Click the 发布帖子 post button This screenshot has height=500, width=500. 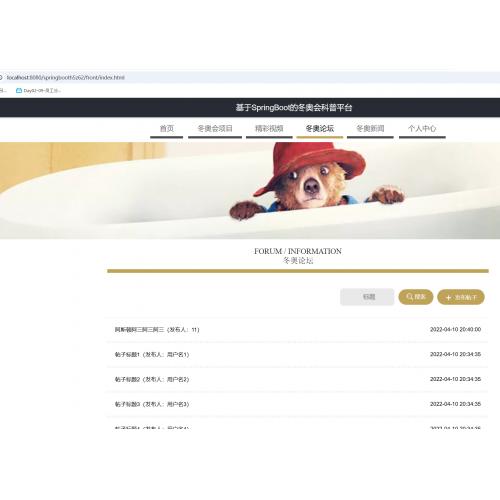[x=461, y=297]
